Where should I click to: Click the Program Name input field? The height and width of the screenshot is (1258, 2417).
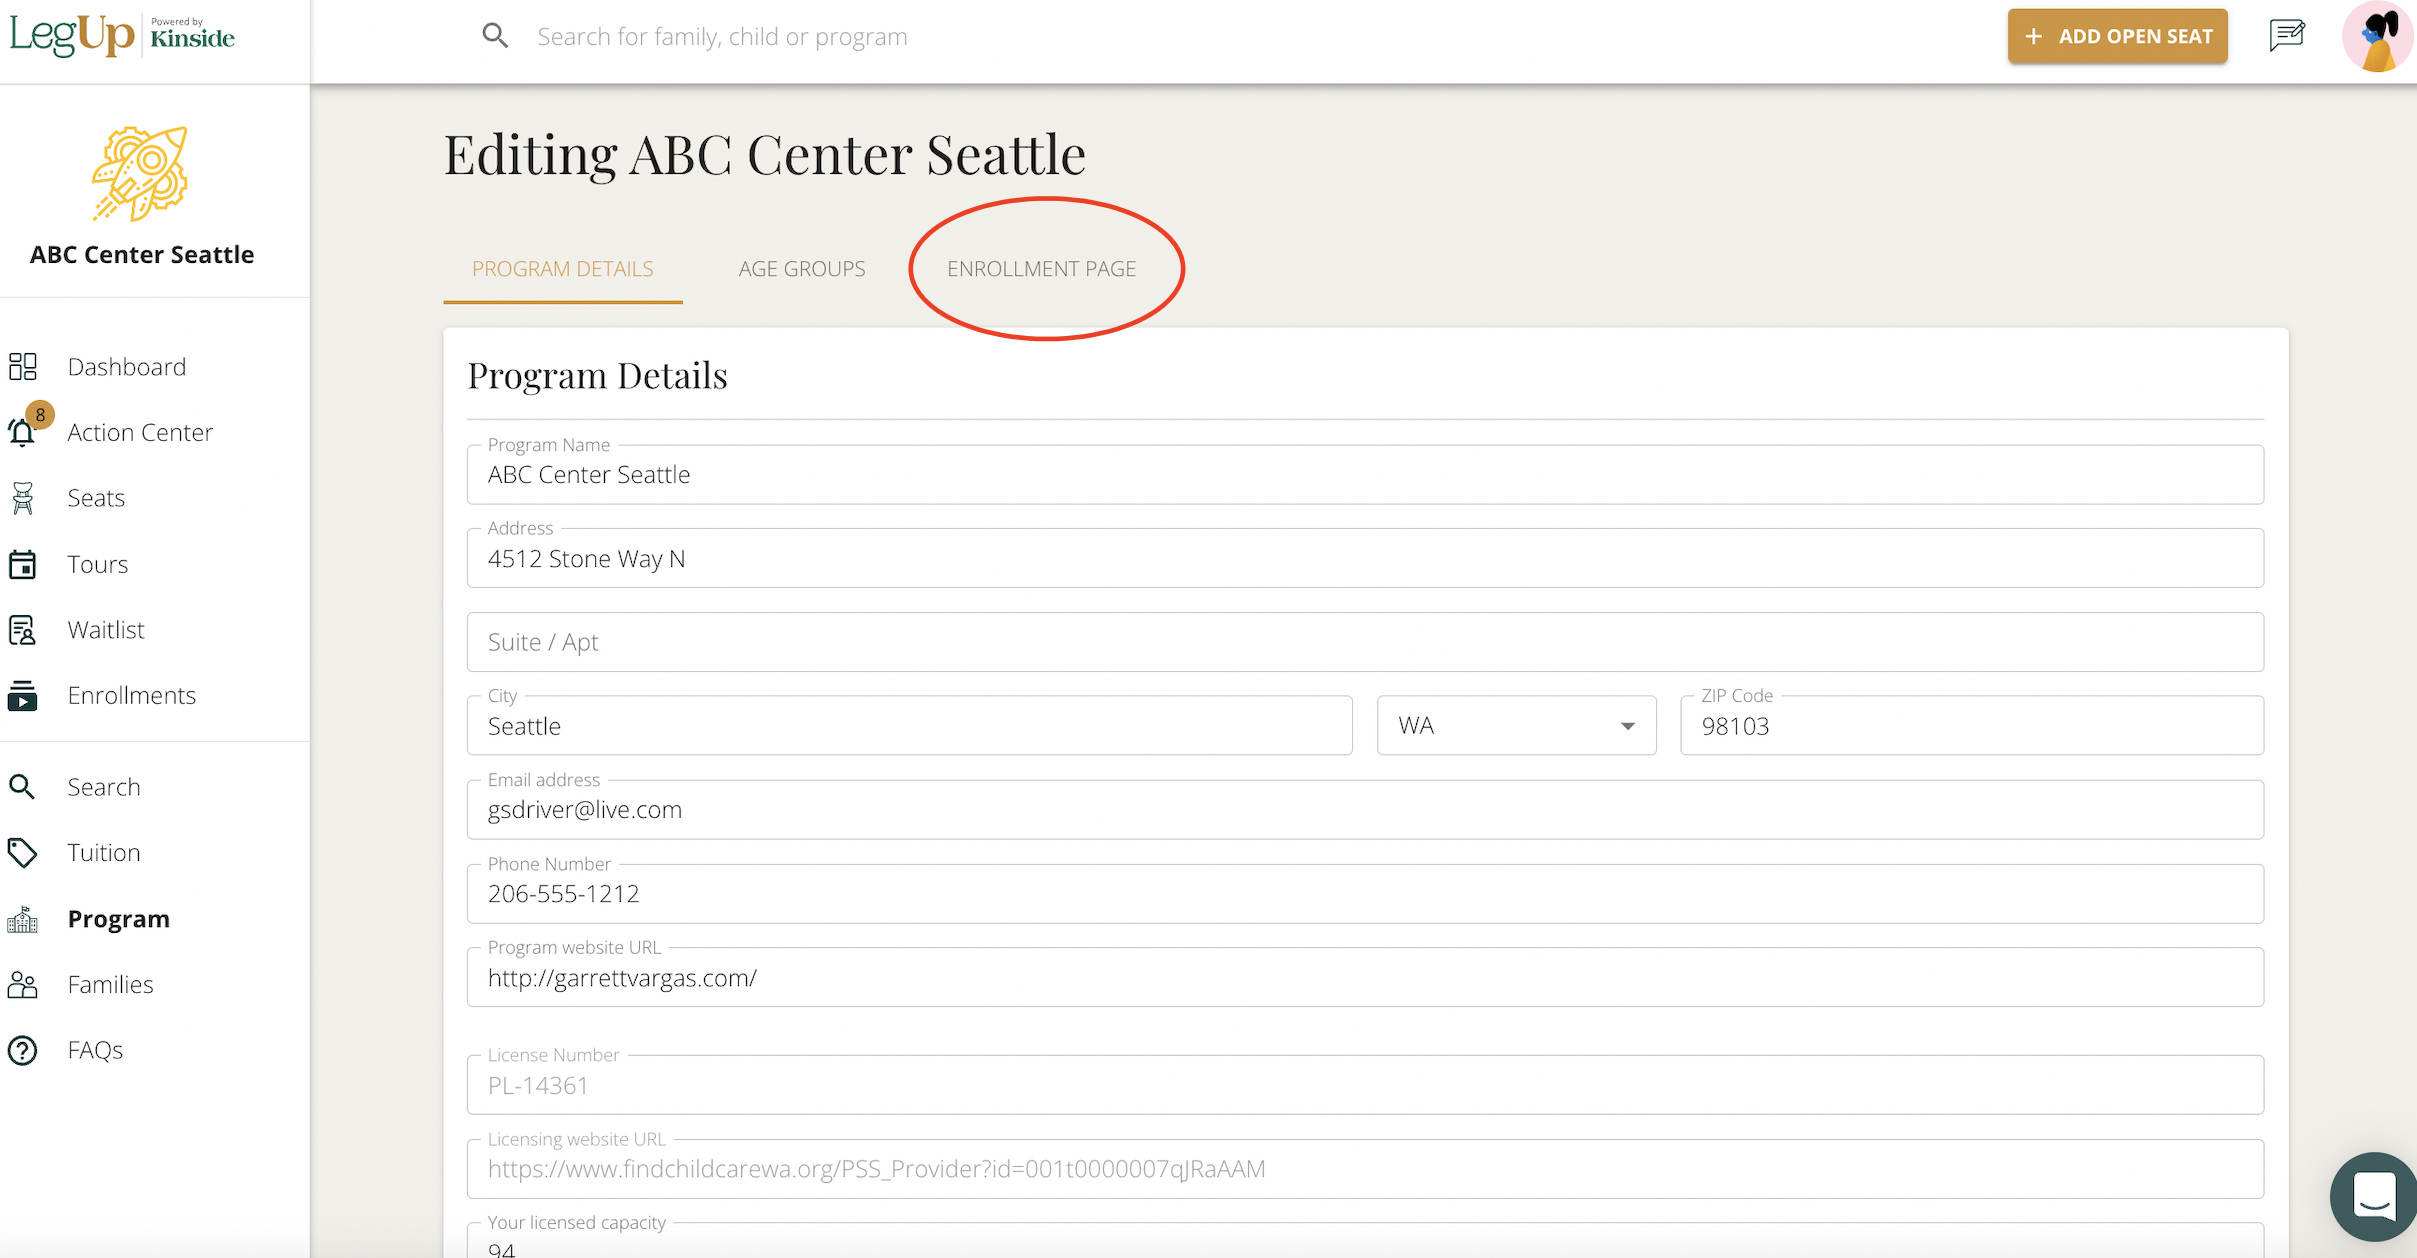point(1365,475)
